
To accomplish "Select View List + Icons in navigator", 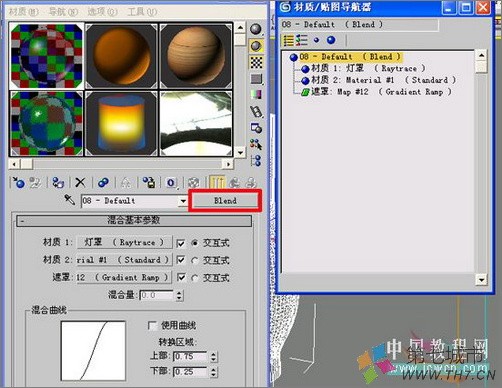I will (x=302, y=40).
